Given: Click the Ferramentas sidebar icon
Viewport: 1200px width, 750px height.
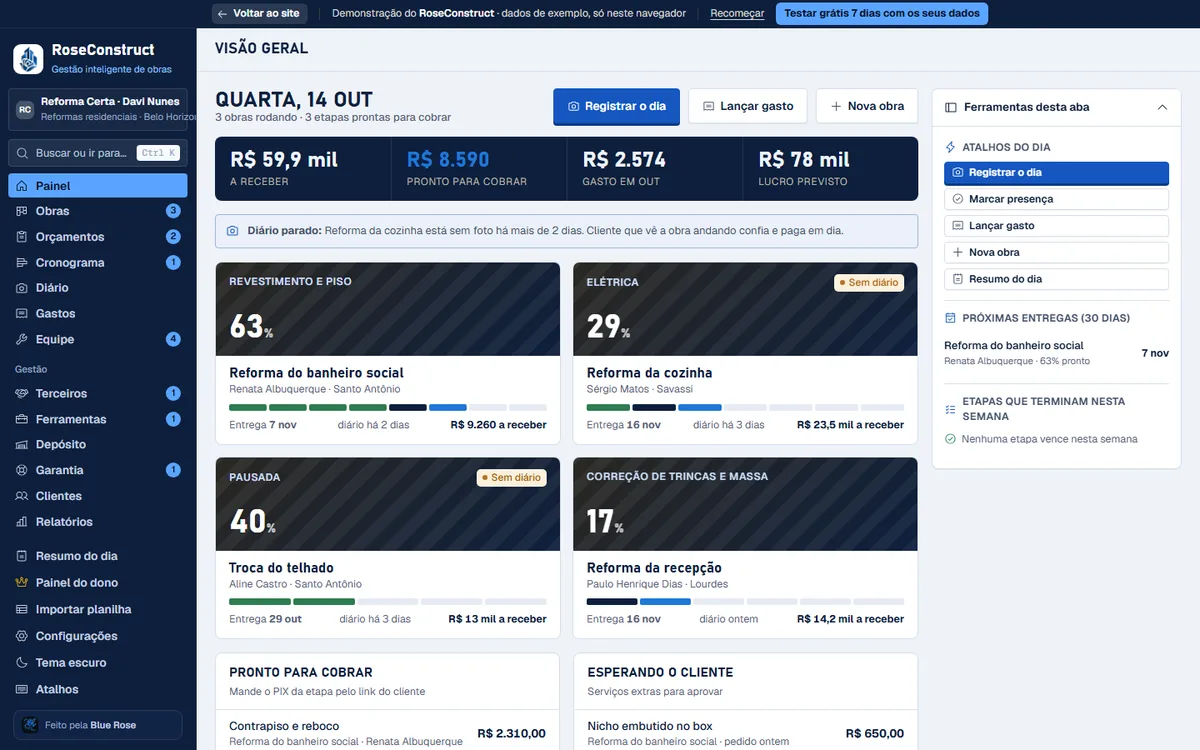Looking at the screenshot, I should [x=22, y=420].
